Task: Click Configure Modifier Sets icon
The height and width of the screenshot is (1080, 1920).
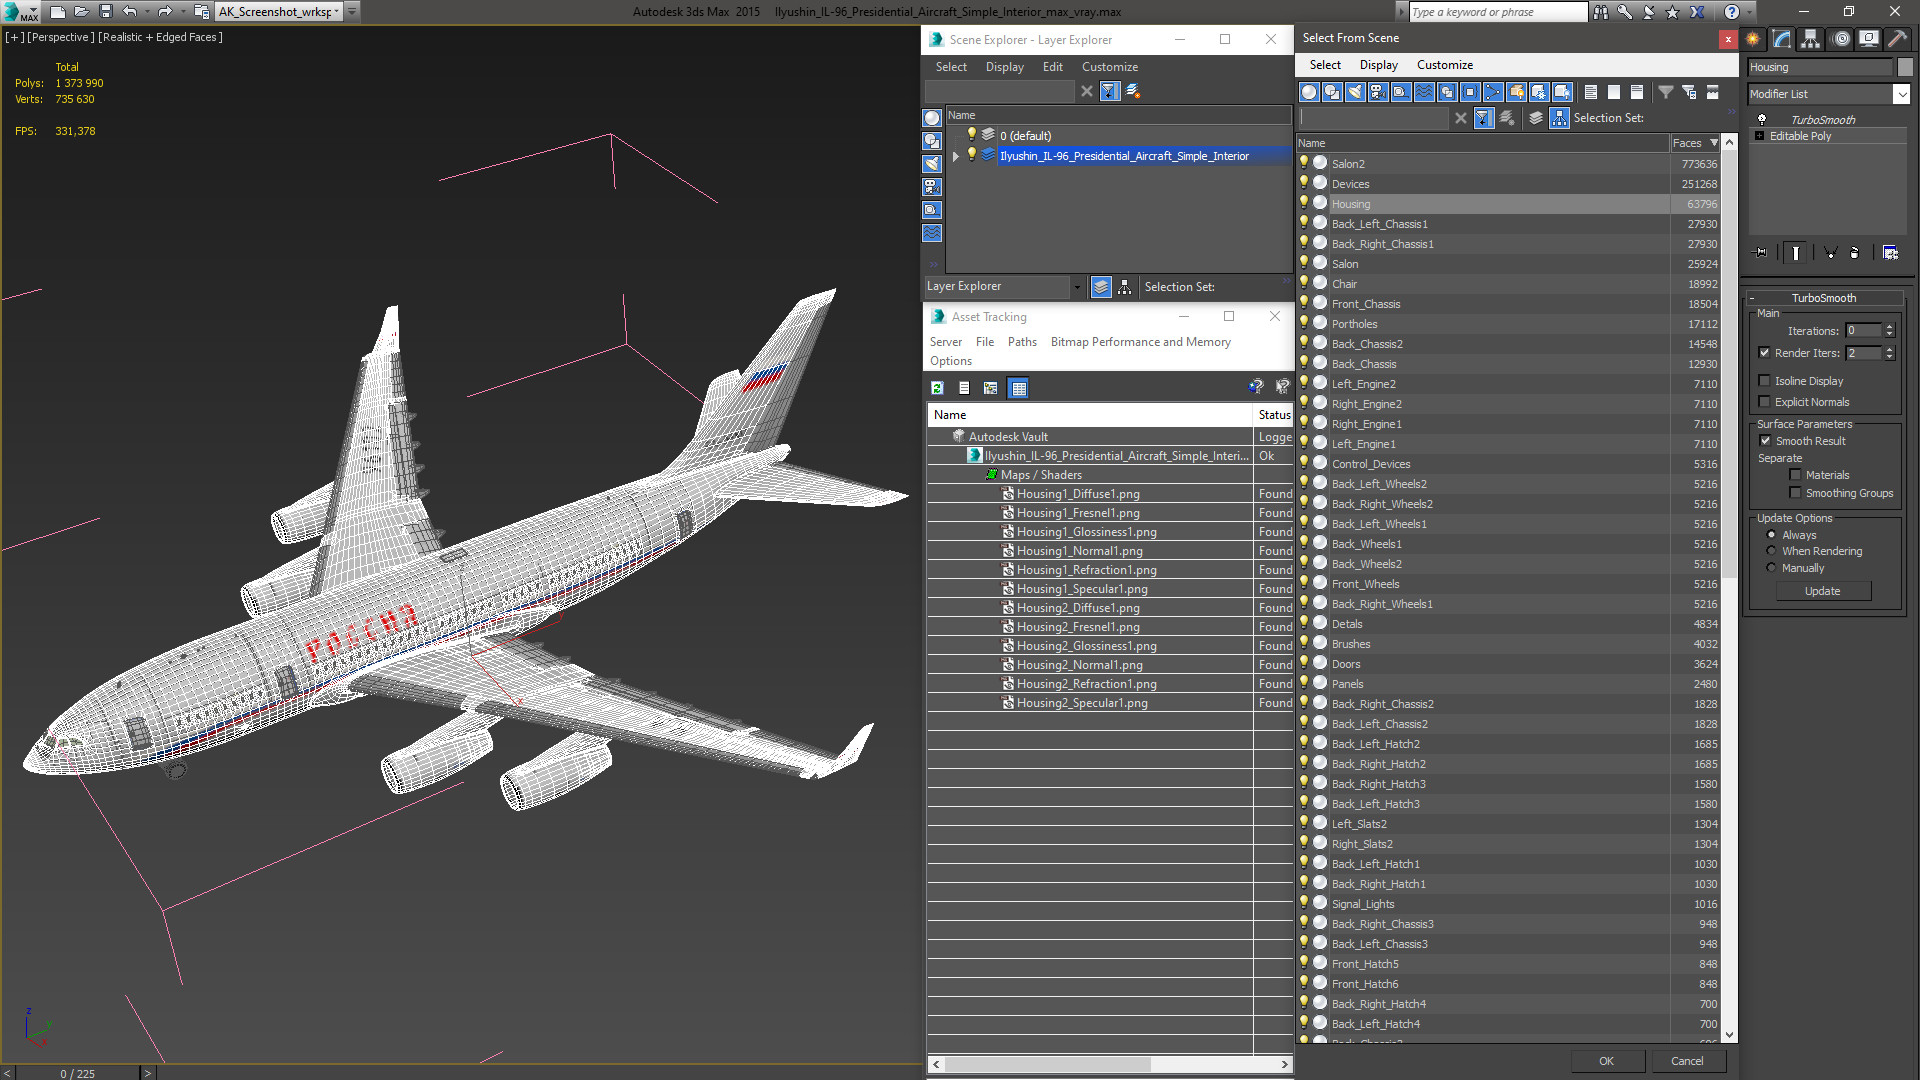Action: click(1890, 253)
